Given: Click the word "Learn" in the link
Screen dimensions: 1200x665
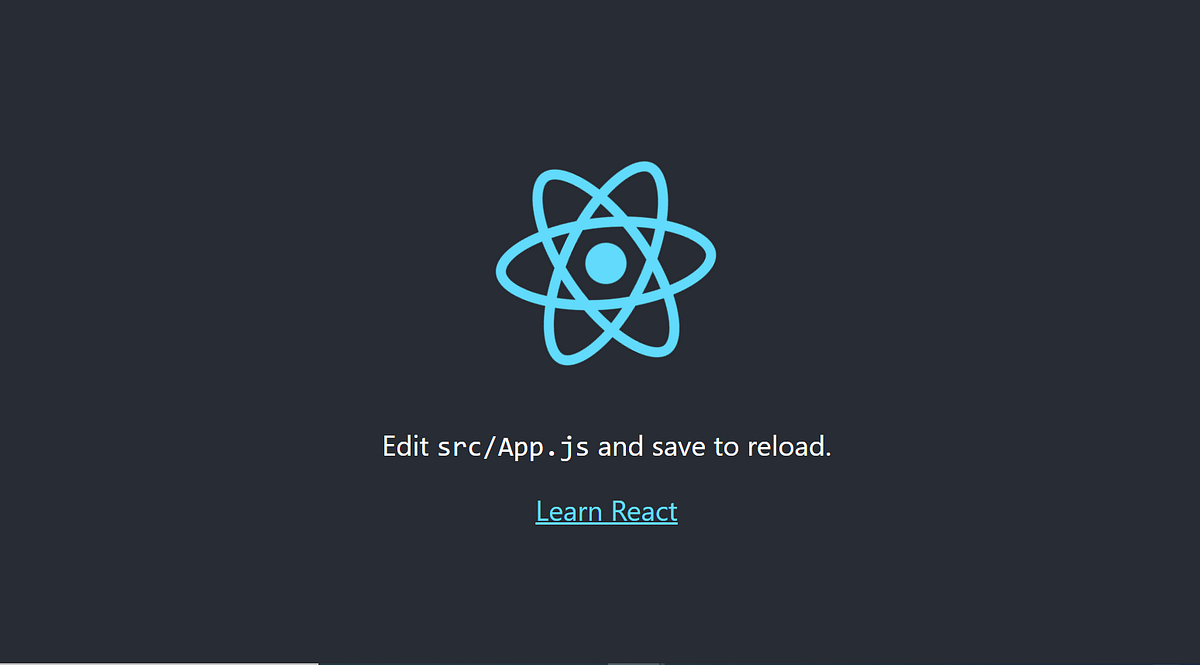Looking at the screenshot, I should click(570, 512).
